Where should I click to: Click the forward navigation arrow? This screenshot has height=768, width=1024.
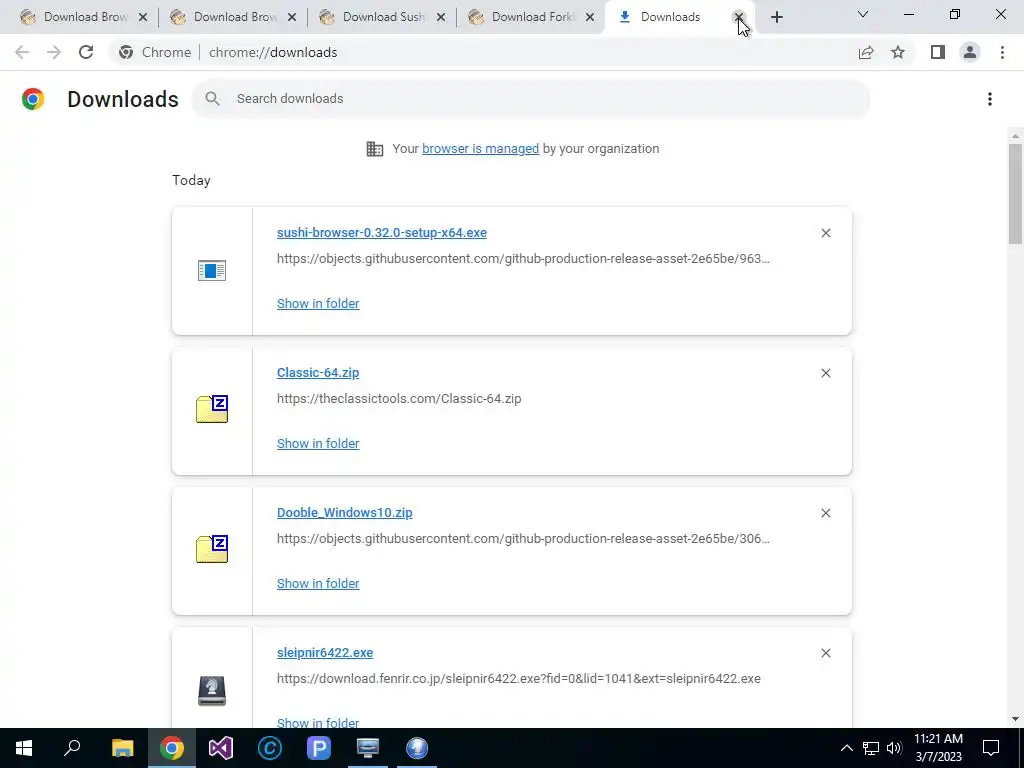(54, 52)
